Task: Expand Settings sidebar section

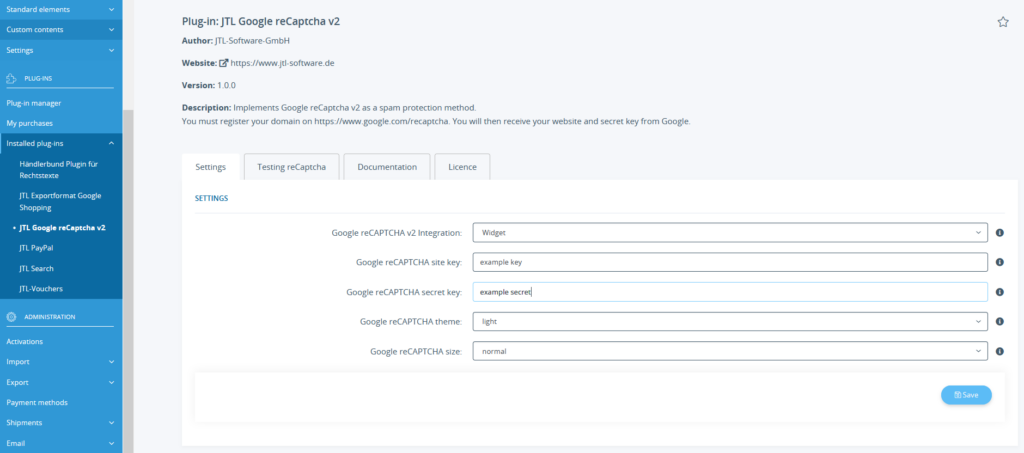Action: coord(61,50)
